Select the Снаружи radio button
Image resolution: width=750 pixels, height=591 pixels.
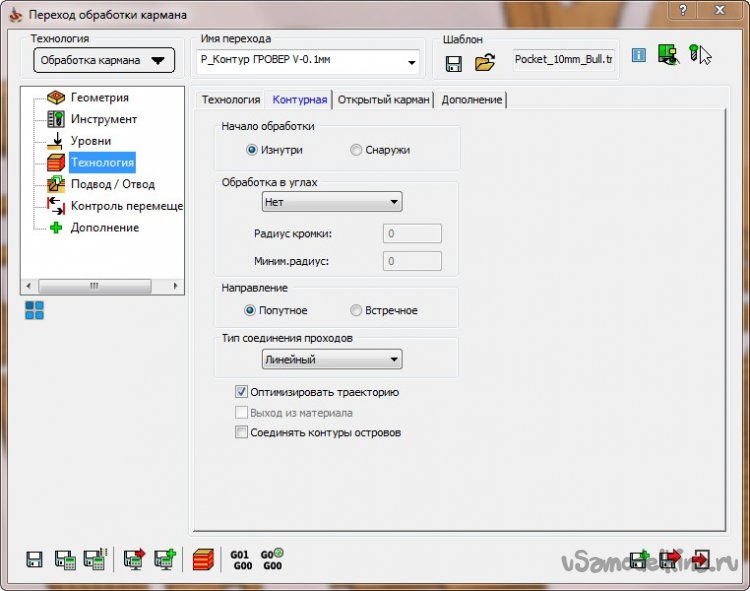click(357, 150)
